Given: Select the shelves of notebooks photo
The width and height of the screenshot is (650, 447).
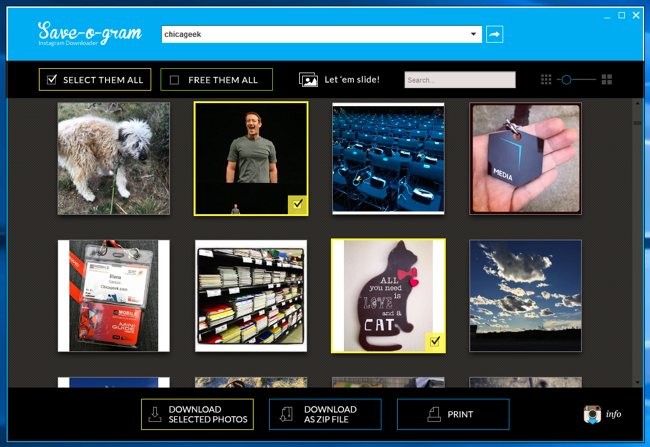Looking at the screenshot, I should 251,296.
